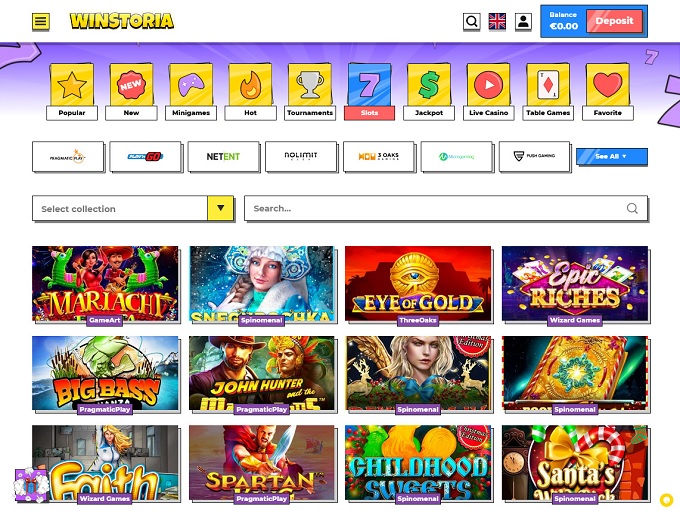Screen dimensions: 680x511
Task: Open the Favorite heart category
Action: 608,85
